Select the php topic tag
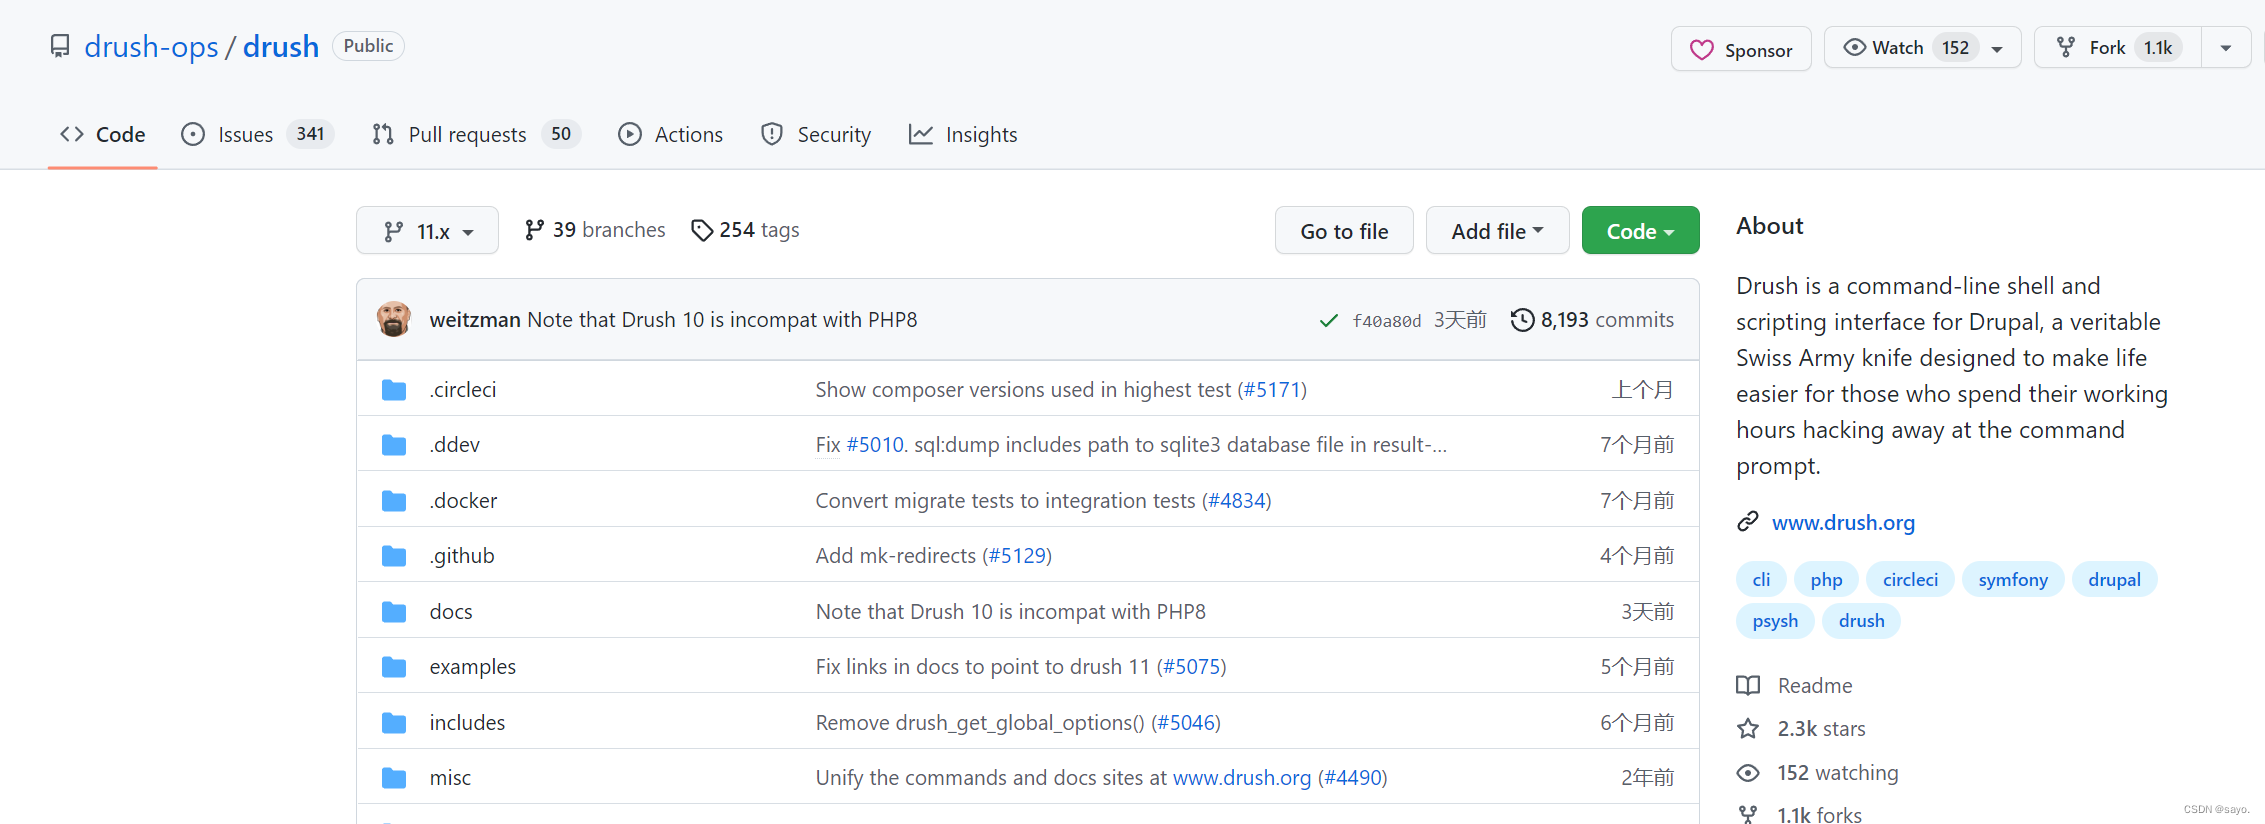The width and height of the screenshot is (2265, 824). (1826, 580)
